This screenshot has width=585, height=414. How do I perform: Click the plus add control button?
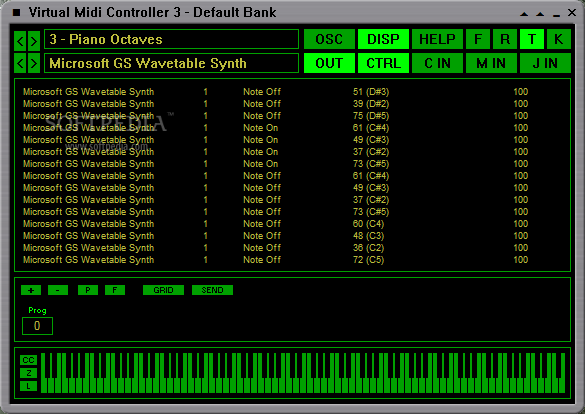tap(31, 290)
